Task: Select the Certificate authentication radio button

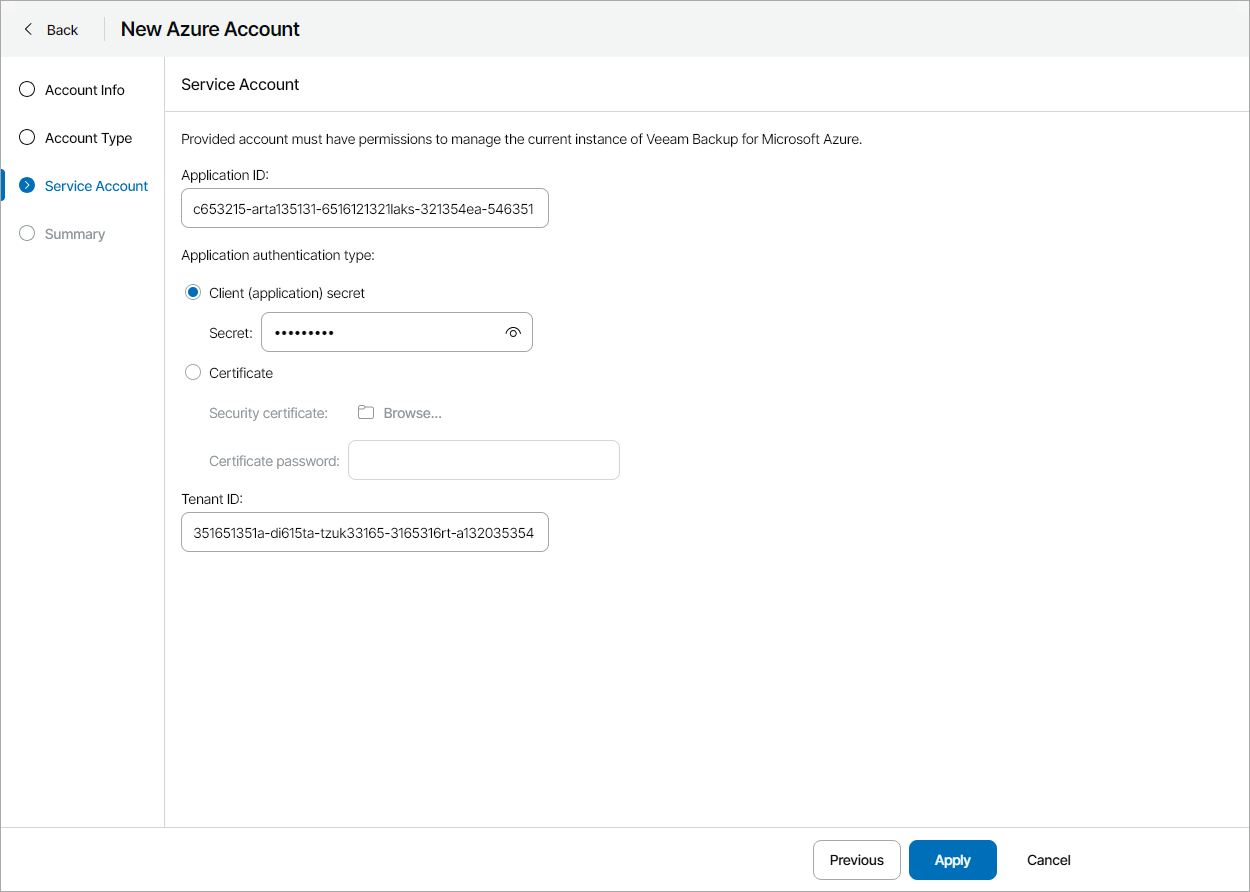Action: pos(192,372)
